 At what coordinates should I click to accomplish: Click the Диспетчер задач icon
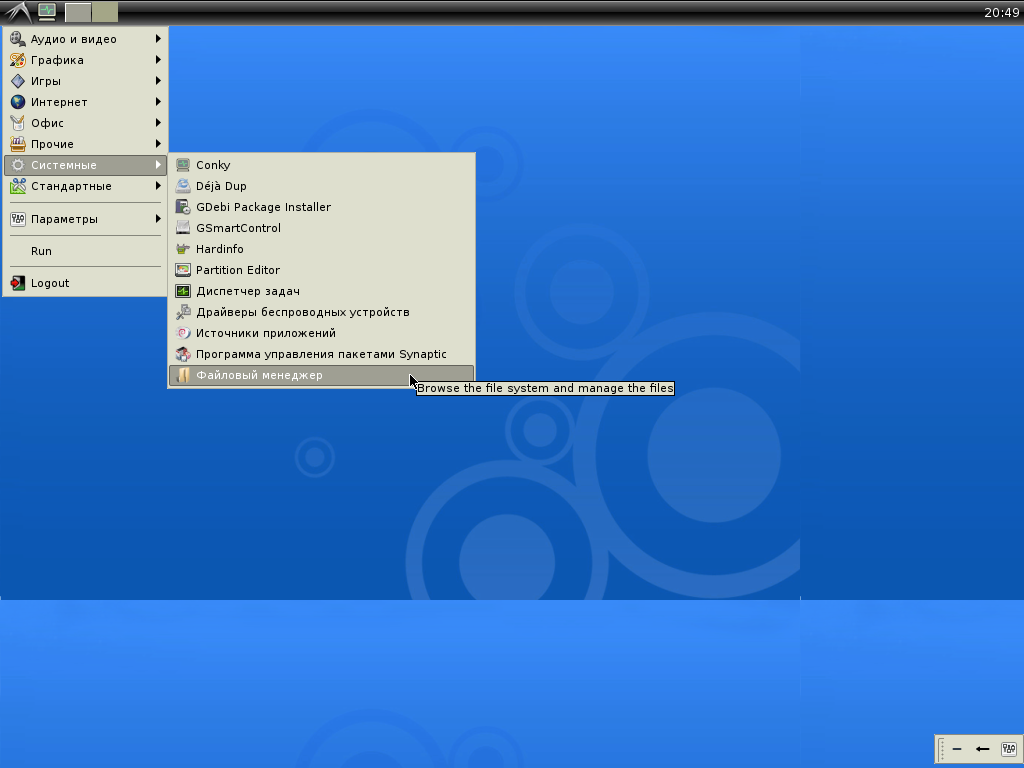point(183,291)
